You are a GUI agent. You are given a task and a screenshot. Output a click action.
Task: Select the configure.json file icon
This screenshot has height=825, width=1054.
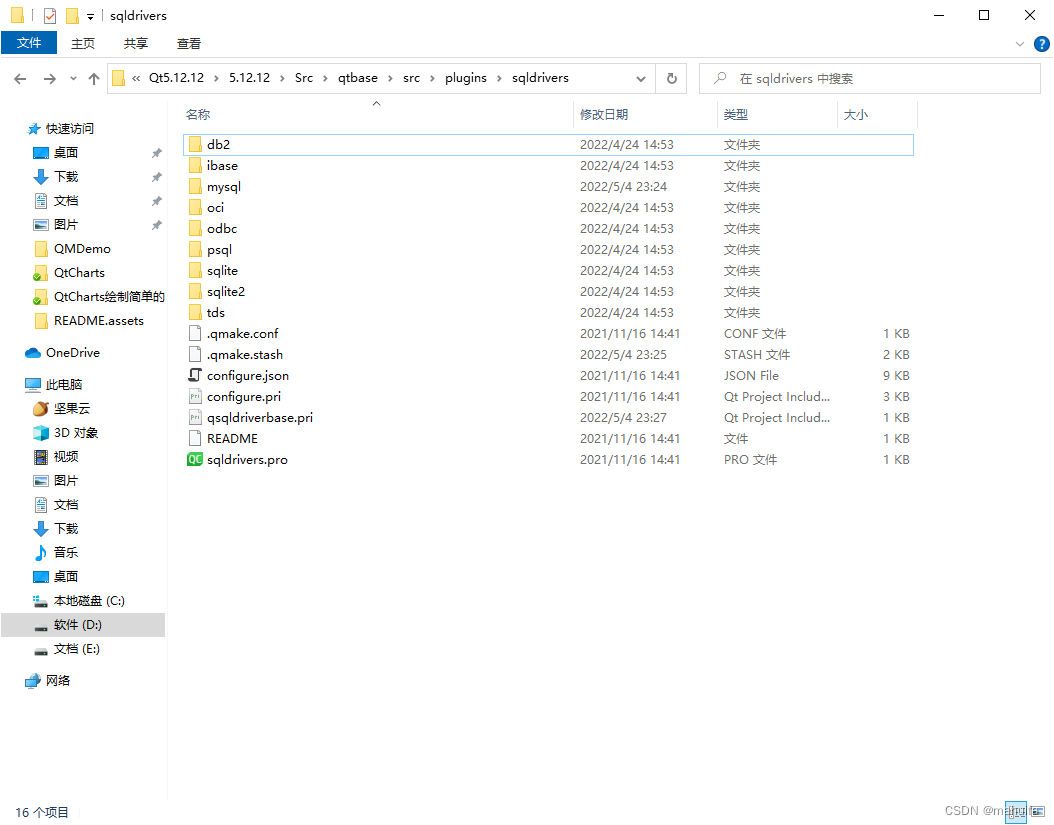195,375
